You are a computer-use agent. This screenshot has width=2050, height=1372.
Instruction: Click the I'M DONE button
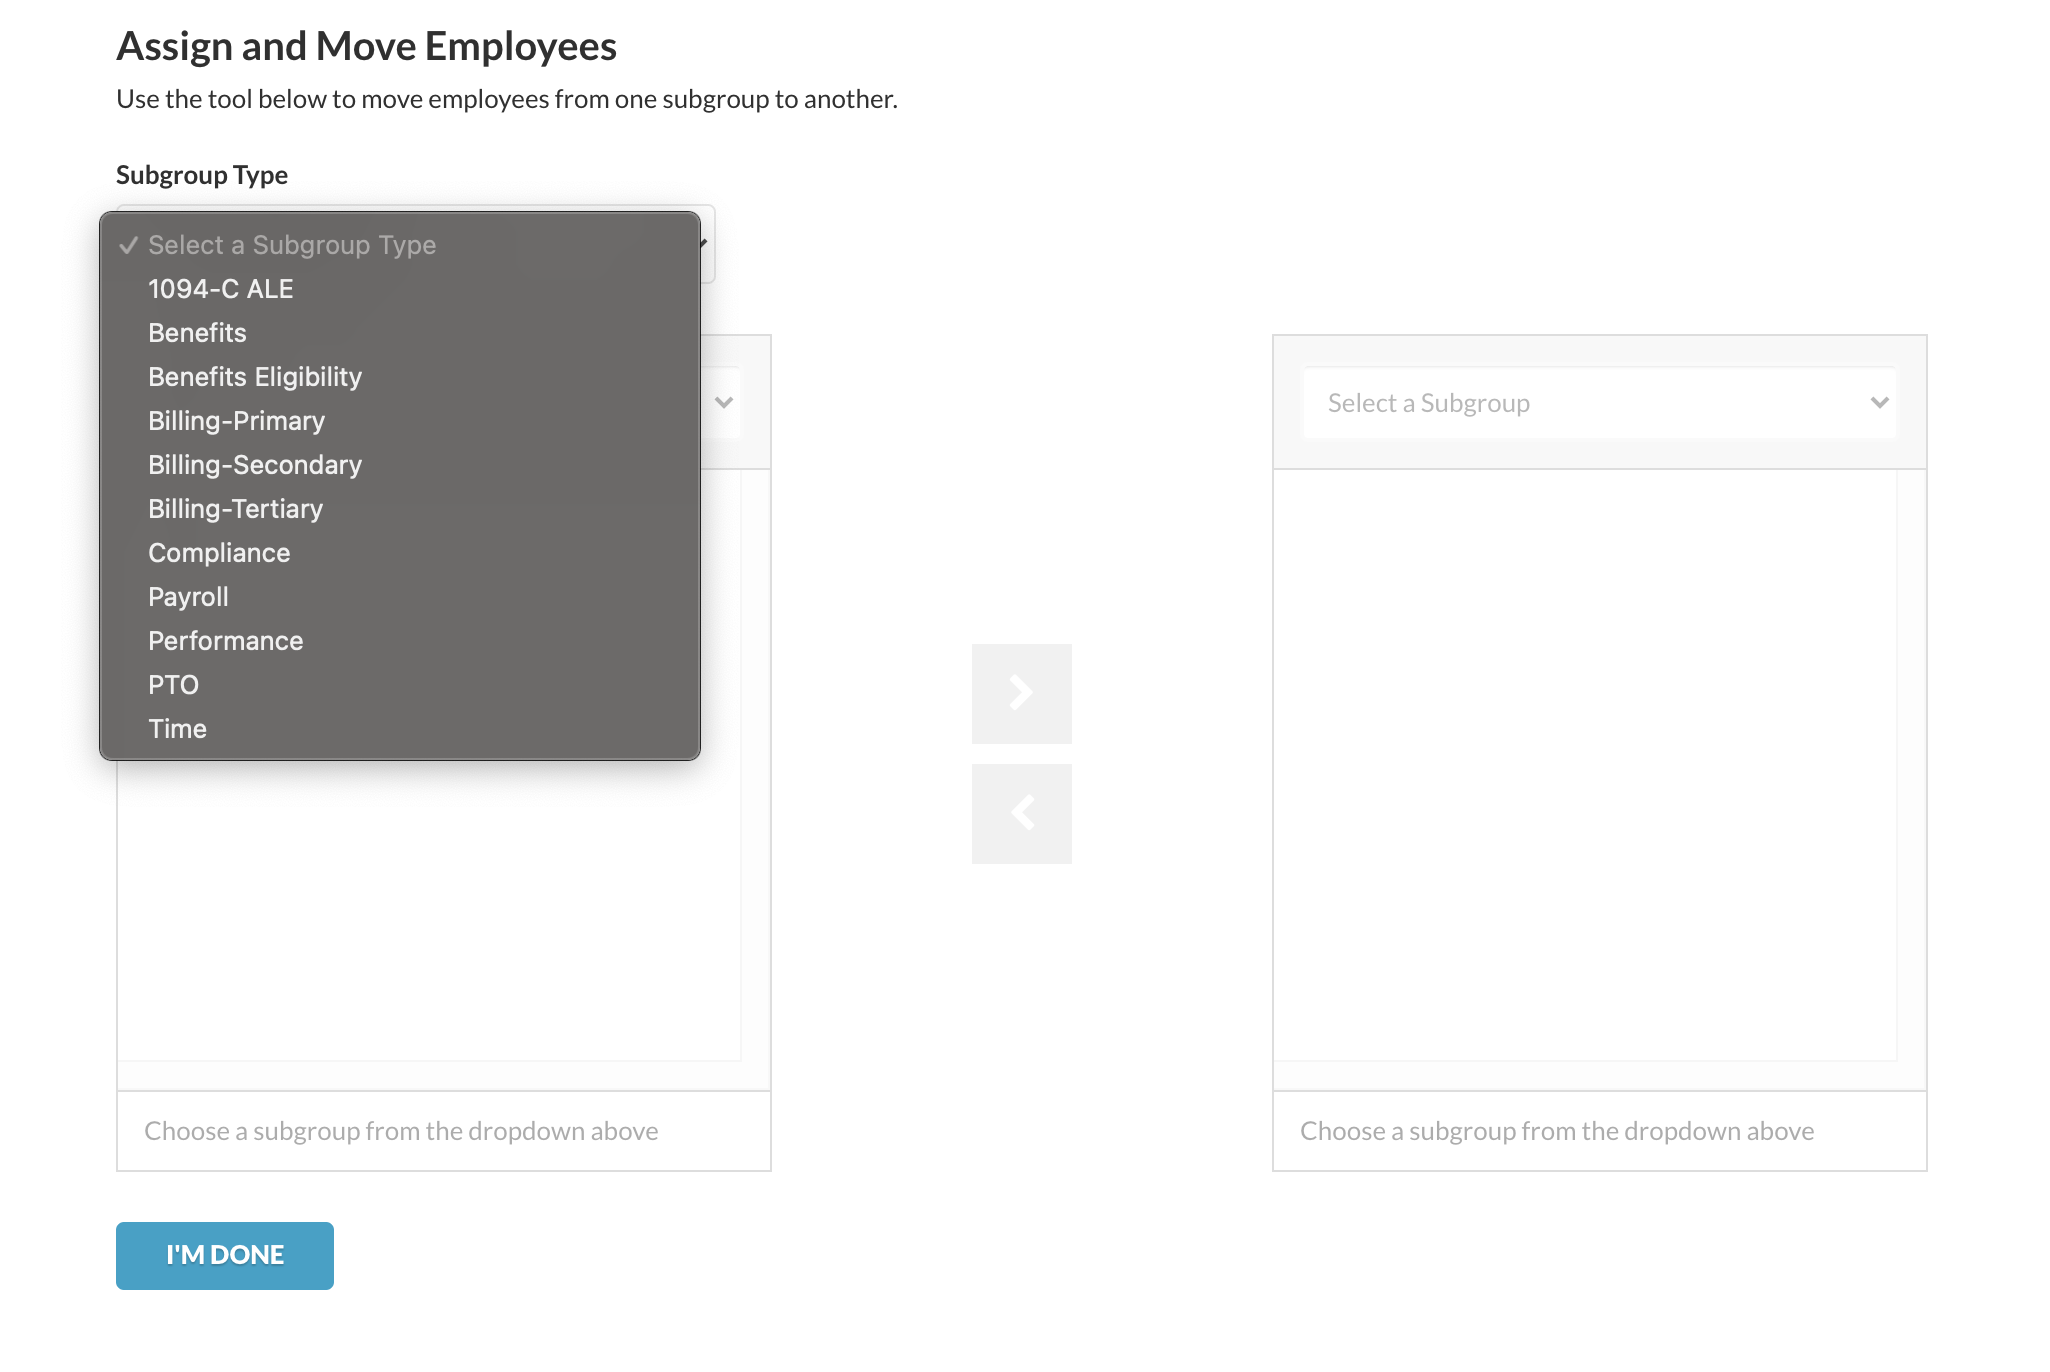point(225,1255)
